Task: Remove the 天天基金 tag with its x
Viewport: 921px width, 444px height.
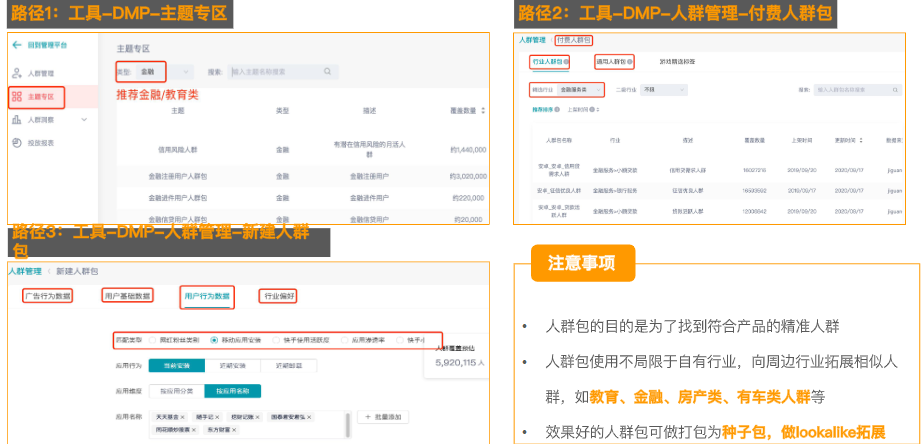Action: tap(182, 417)
